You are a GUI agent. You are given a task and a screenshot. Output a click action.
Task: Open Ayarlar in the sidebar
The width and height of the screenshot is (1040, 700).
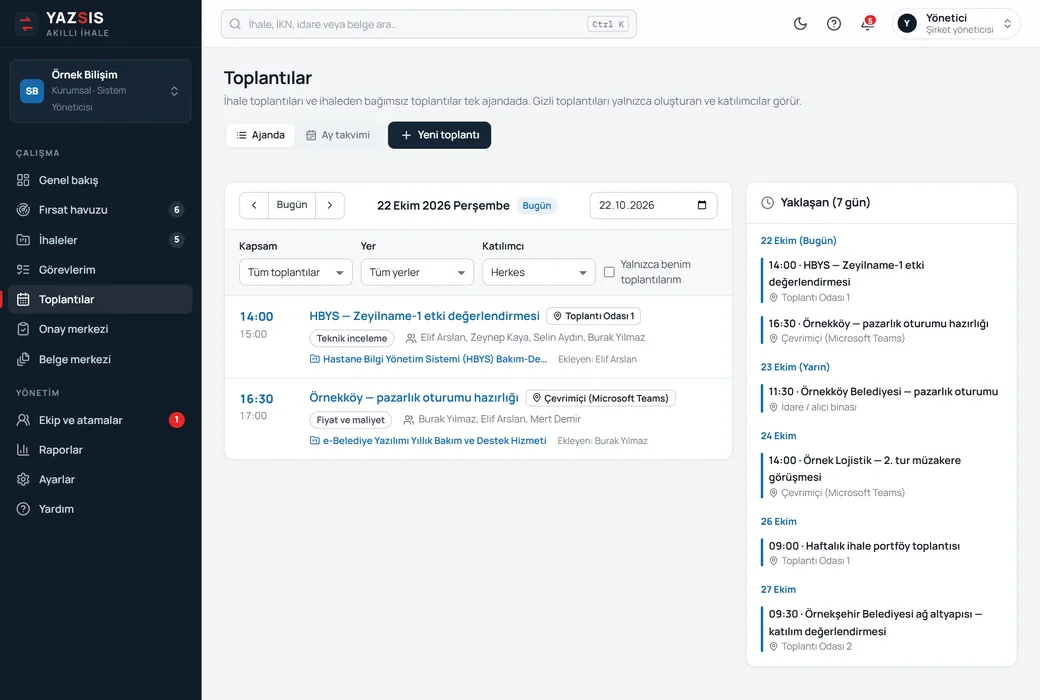tap(100, 479)
